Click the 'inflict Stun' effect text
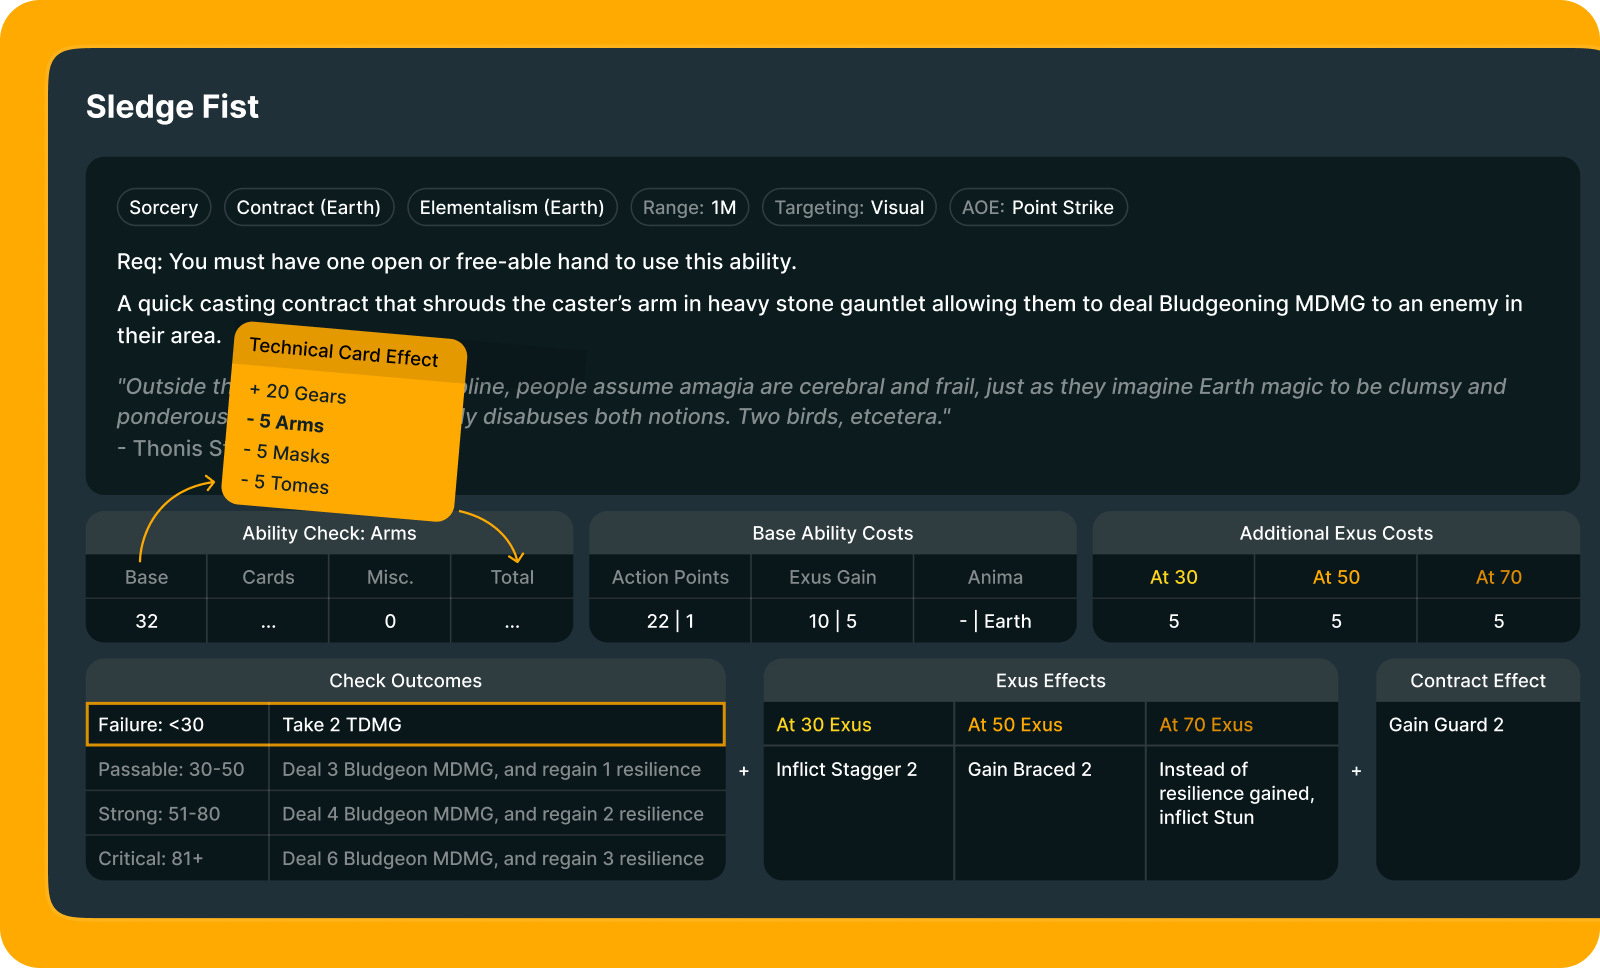The image size is (1600, 968). (1206, 817)
